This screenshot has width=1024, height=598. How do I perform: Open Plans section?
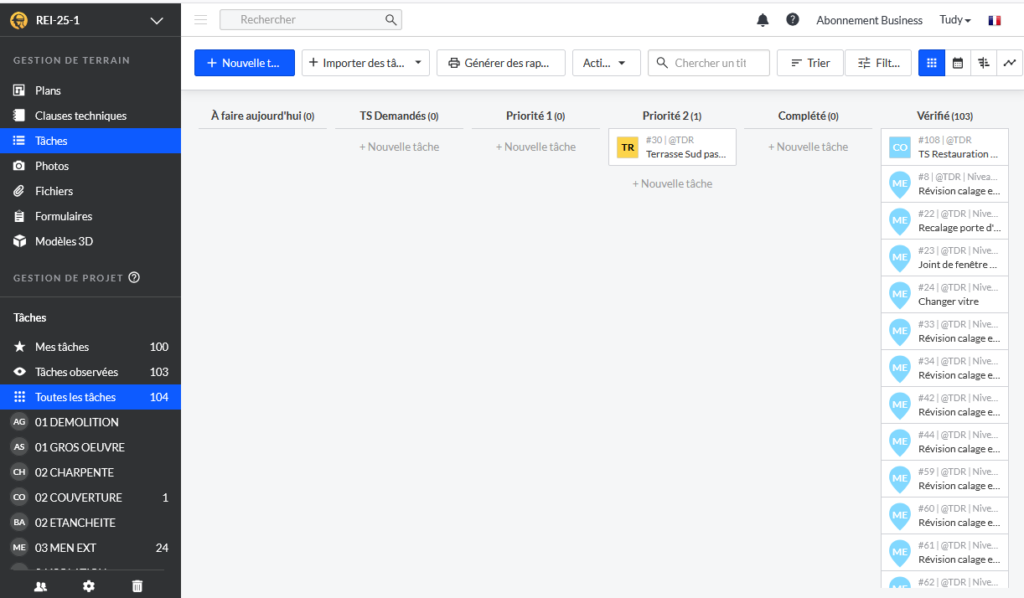(x=90, y=90)
